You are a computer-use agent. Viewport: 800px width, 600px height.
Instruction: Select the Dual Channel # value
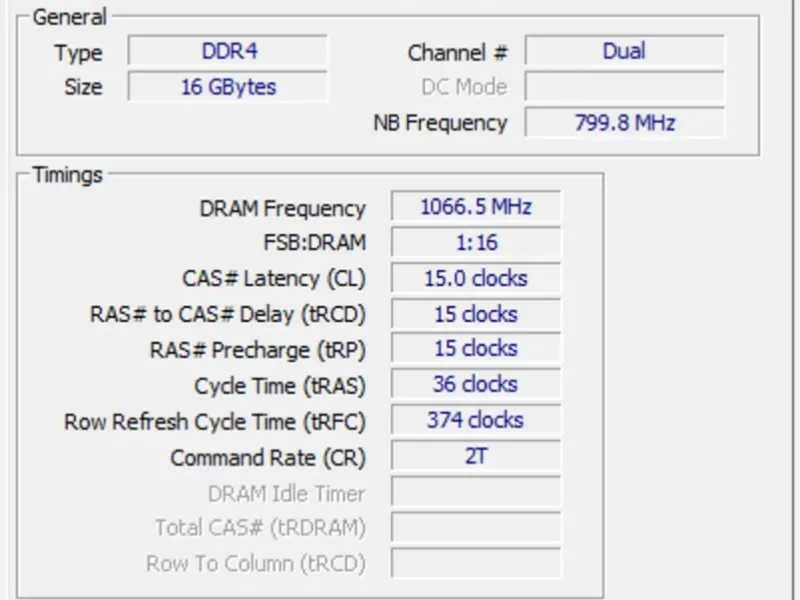(624, 51)
